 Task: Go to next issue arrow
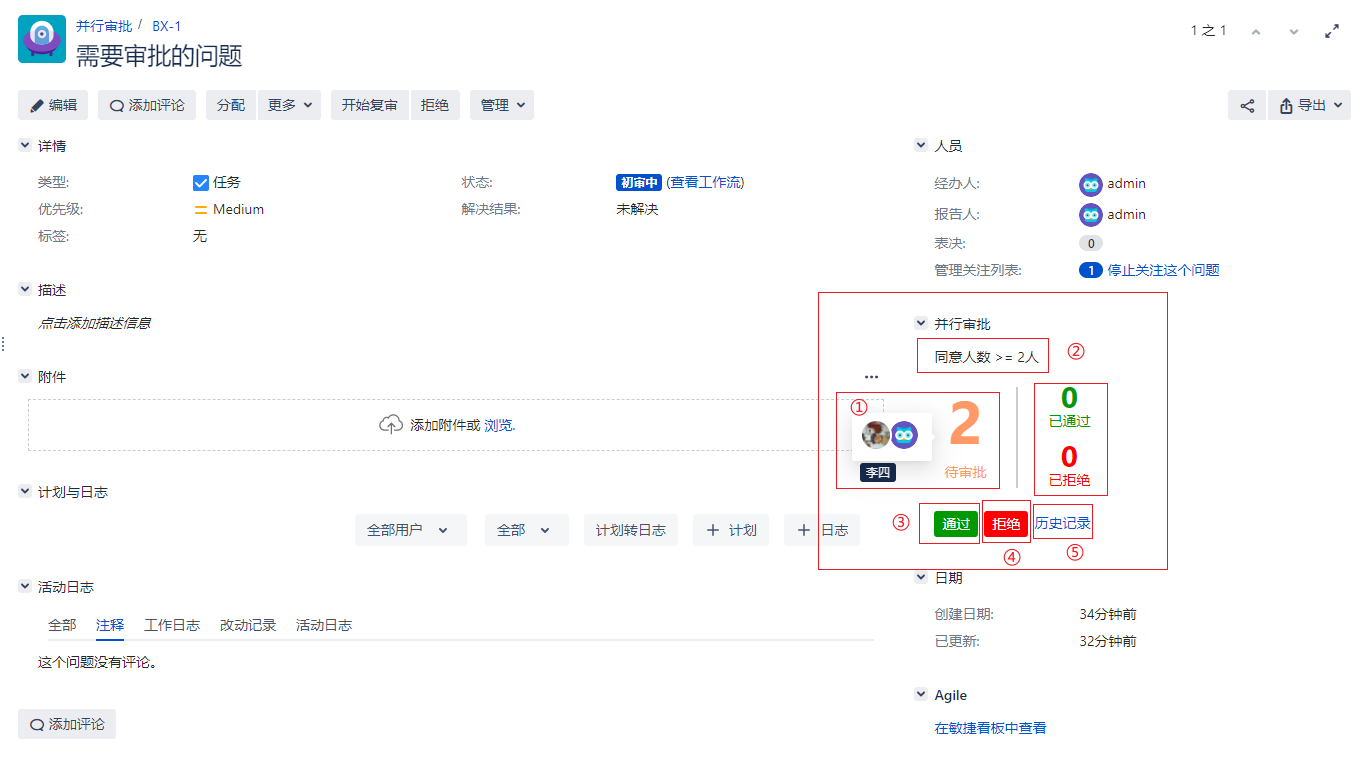pos(1294,32)
